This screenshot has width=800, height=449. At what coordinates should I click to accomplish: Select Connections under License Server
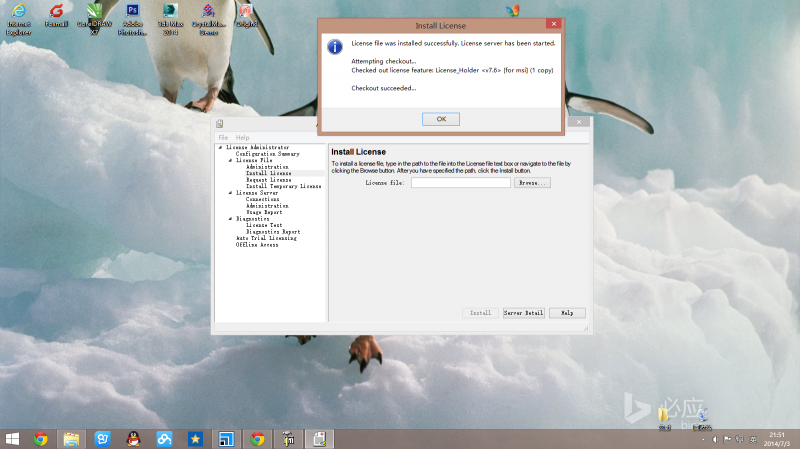[262, 199]
